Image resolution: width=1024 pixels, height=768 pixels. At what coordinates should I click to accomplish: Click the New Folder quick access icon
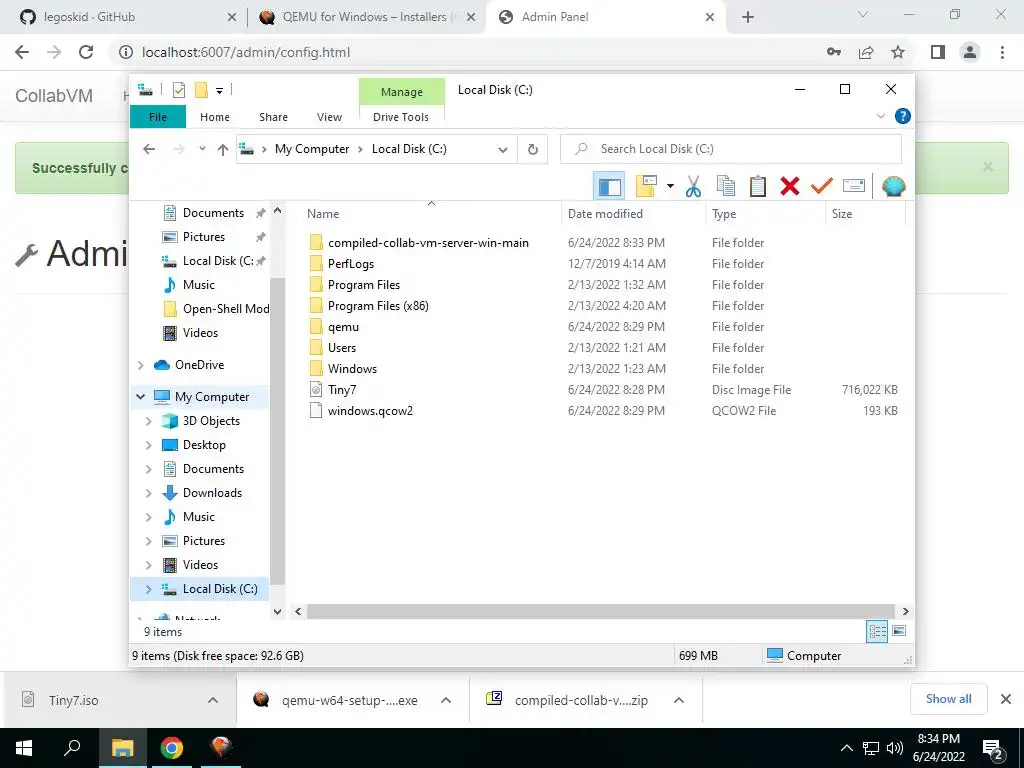point(201,90)
